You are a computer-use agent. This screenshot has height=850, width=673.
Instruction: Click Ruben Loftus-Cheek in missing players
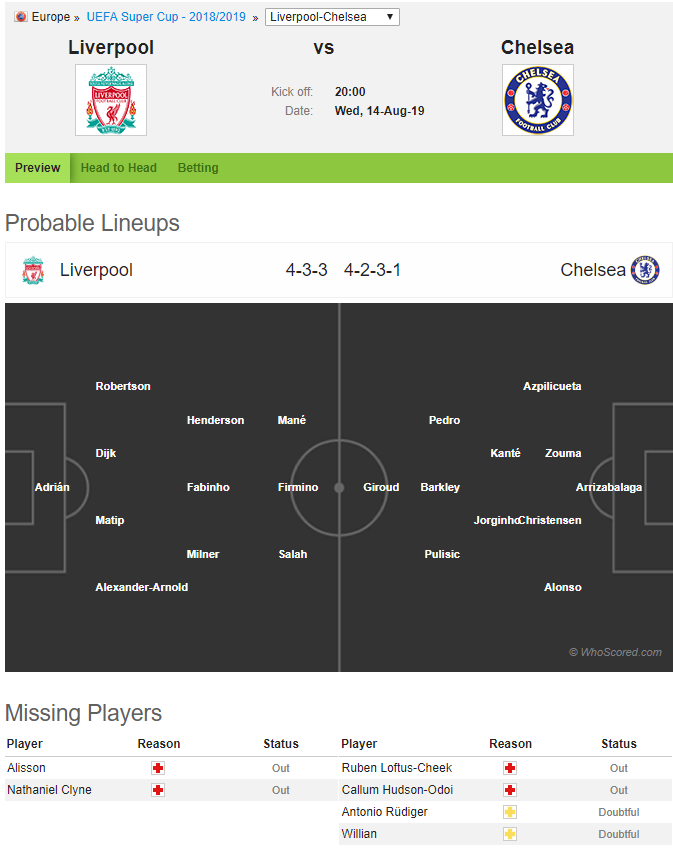396,768
